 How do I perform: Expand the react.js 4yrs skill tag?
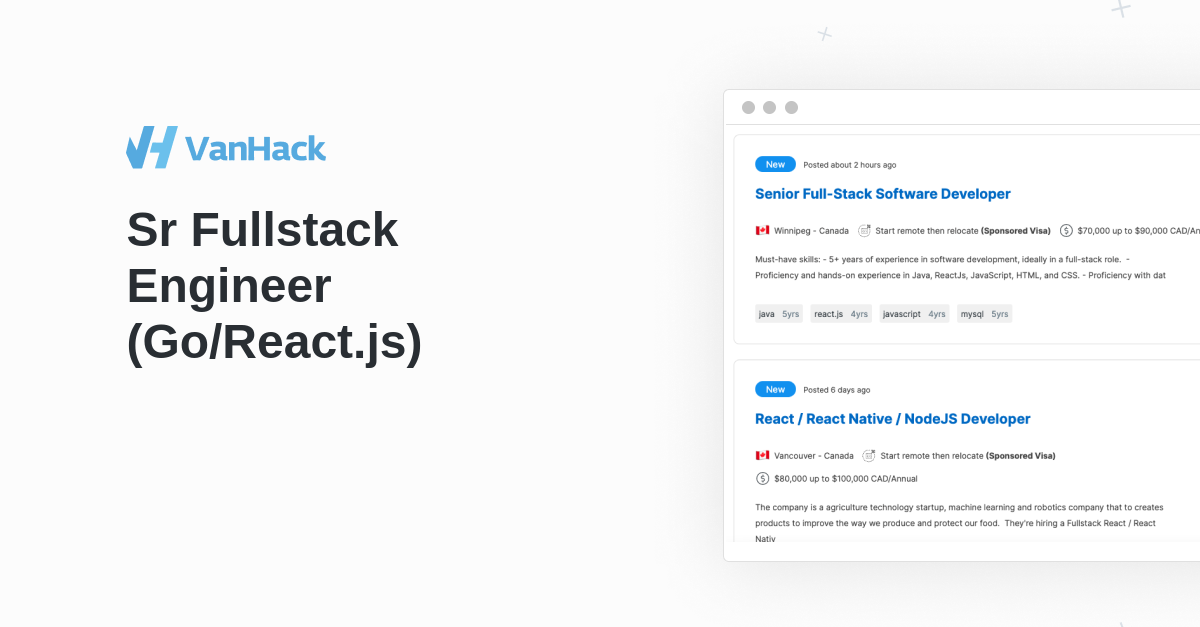(841, 313)
